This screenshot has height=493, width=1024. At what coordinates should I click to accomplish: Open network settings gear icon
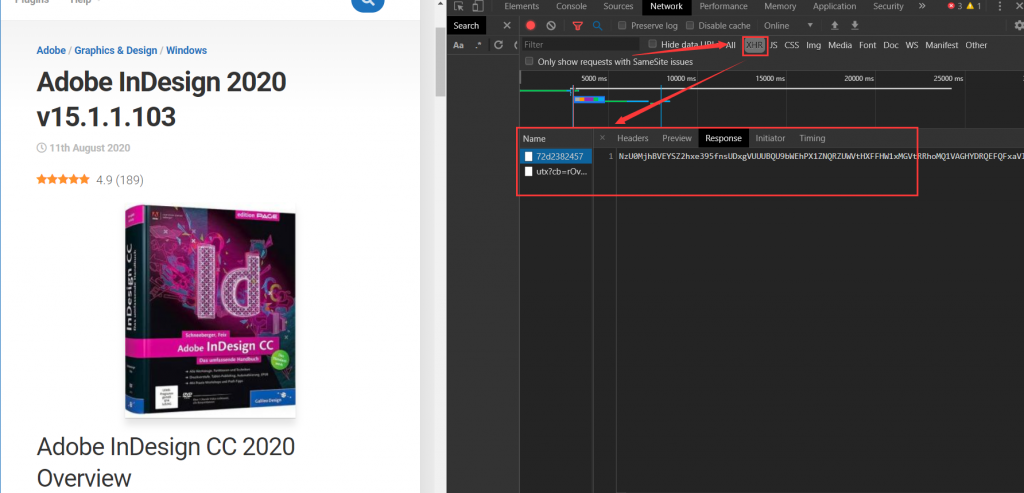pyautogui.click(x=1019, y=25)
